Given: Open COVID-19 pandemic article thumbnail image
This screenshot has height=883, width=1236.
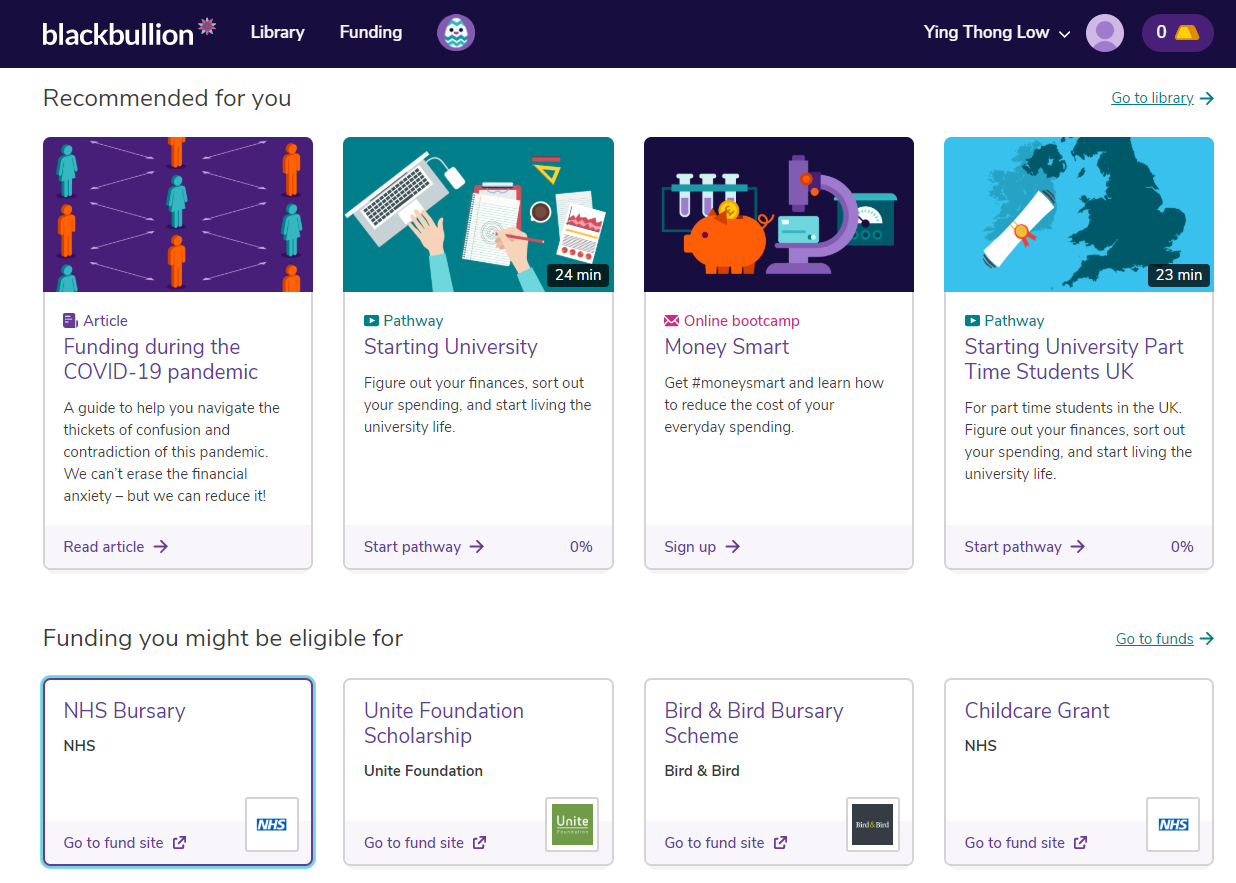Looking at the screenshot, I should click(178, 215).
